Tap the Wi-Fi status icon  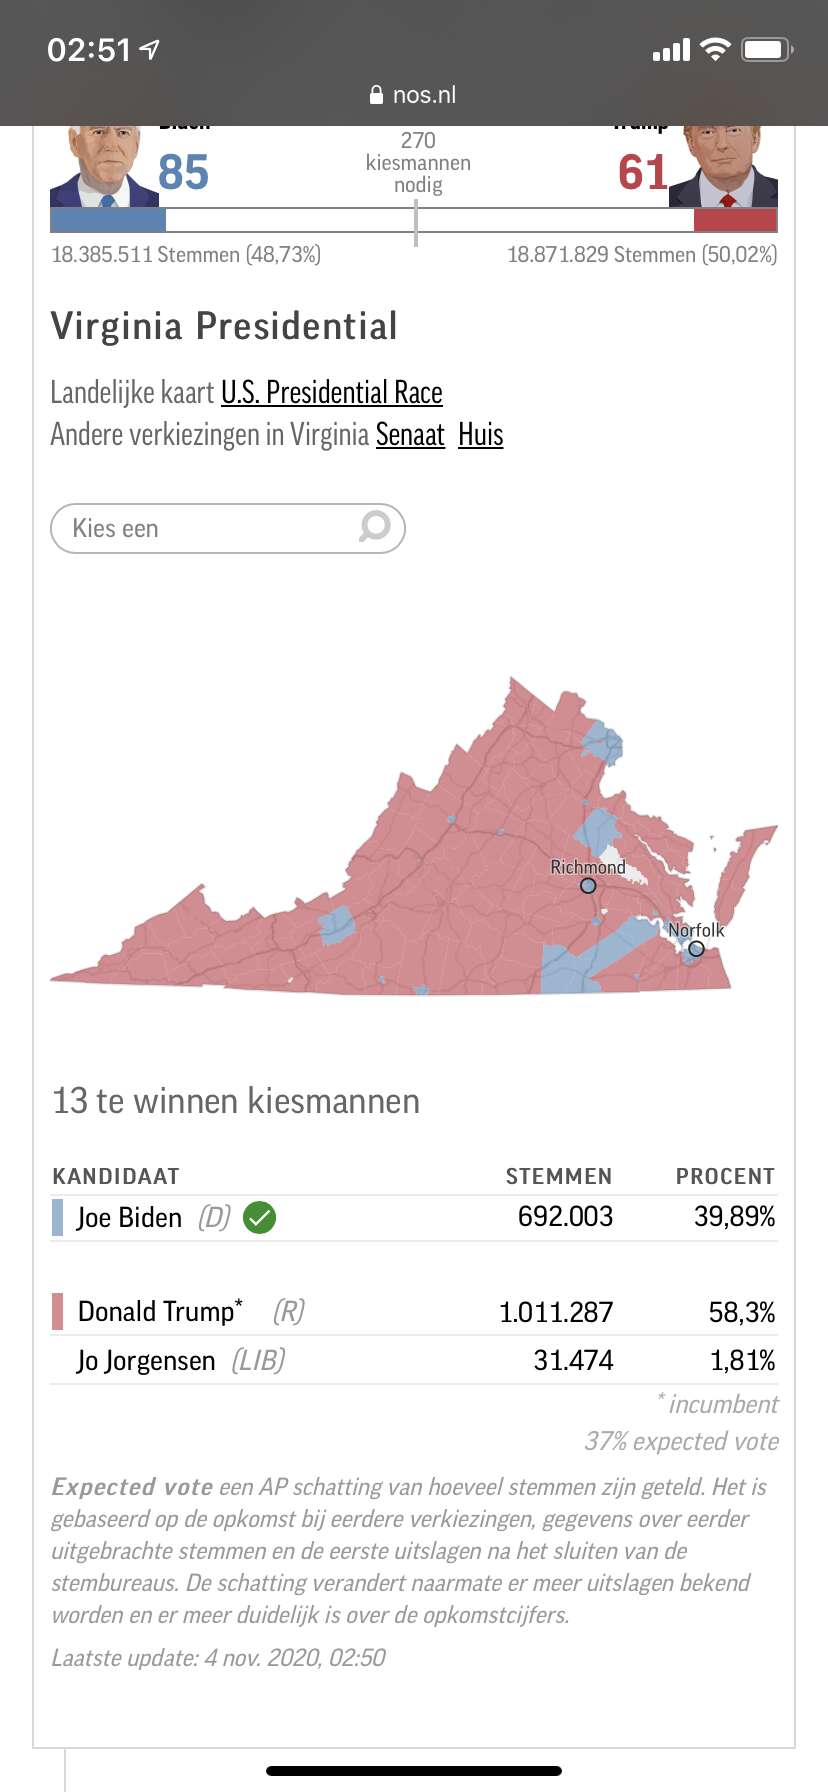coord(715,49)
